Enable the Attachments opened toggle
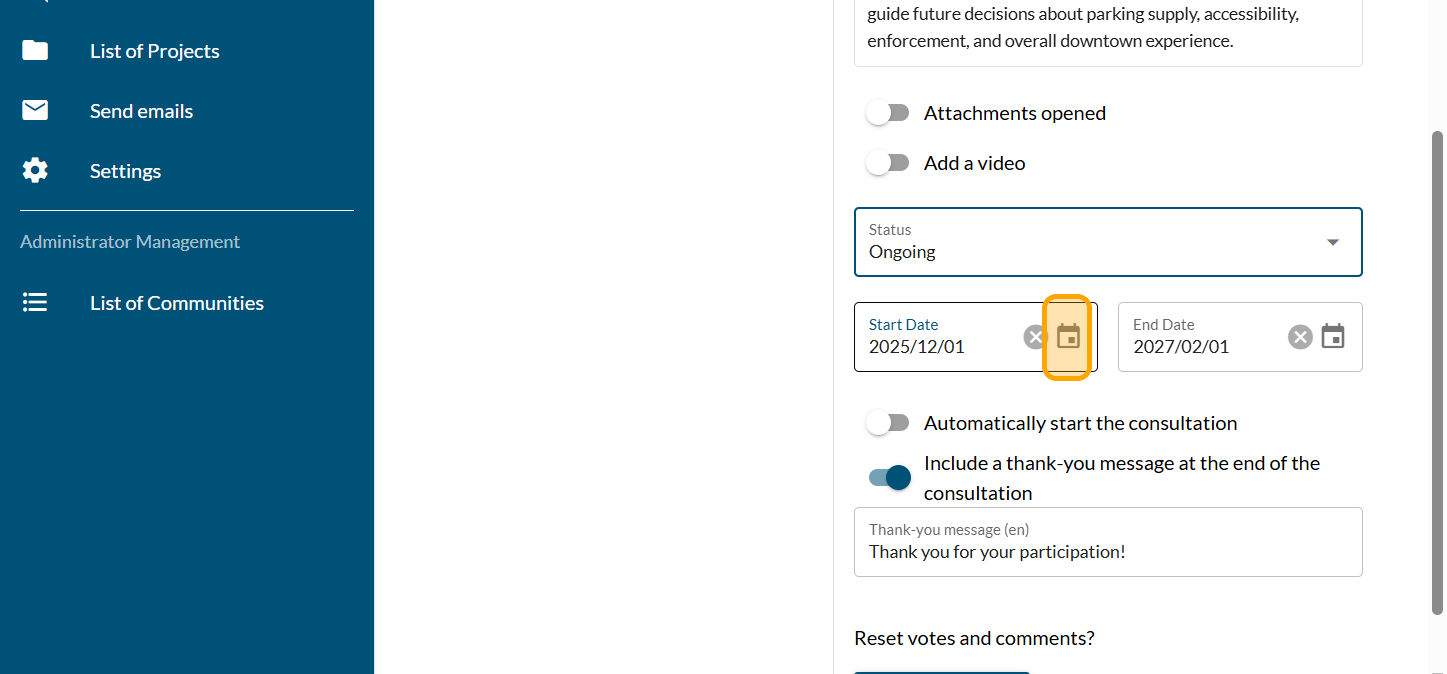The width and height of the screenshot is (1447, 674). click(887, 113)
